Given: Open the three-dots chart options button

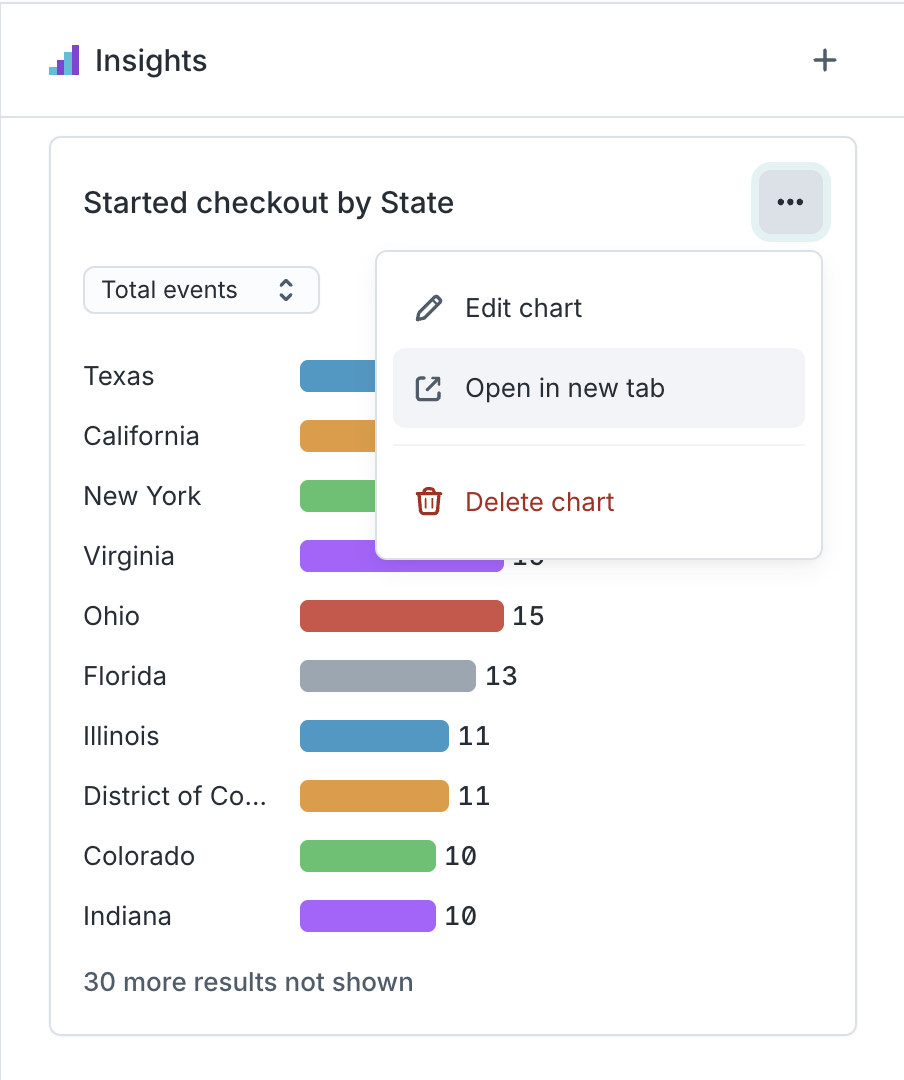Looking at the screenshot, I should 790,202.
